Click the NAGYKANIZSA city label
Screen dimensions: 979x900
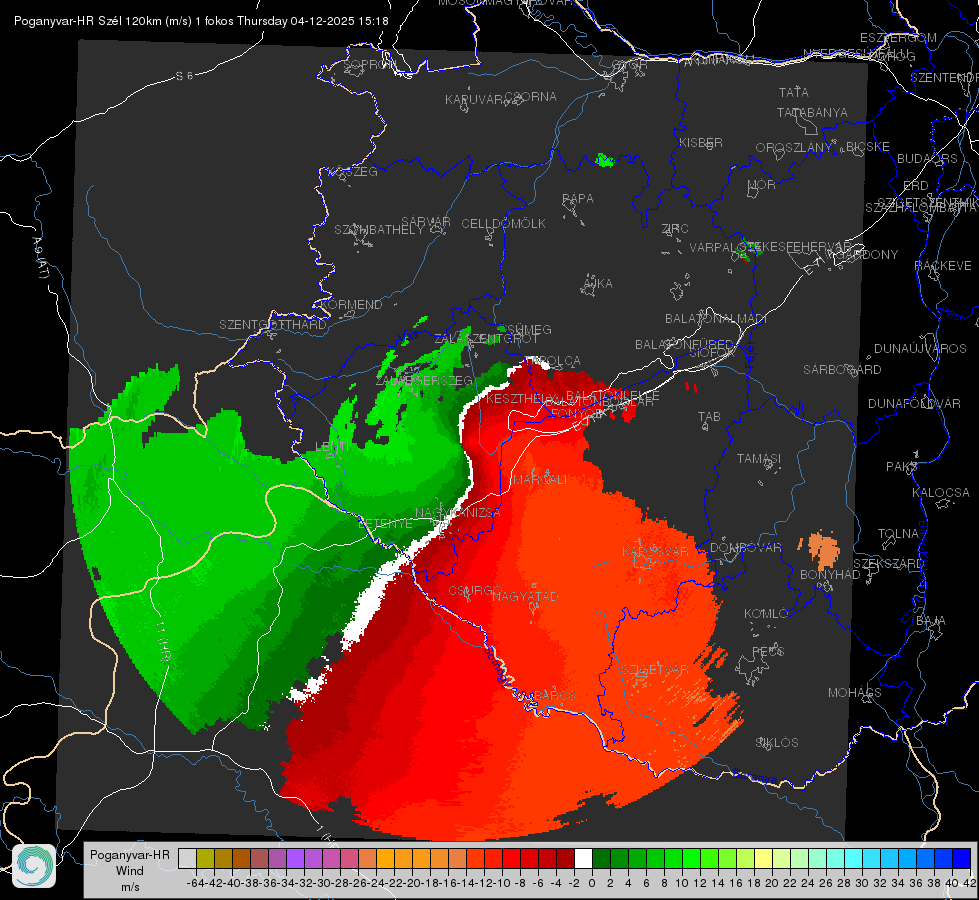(x=458, y=513)
